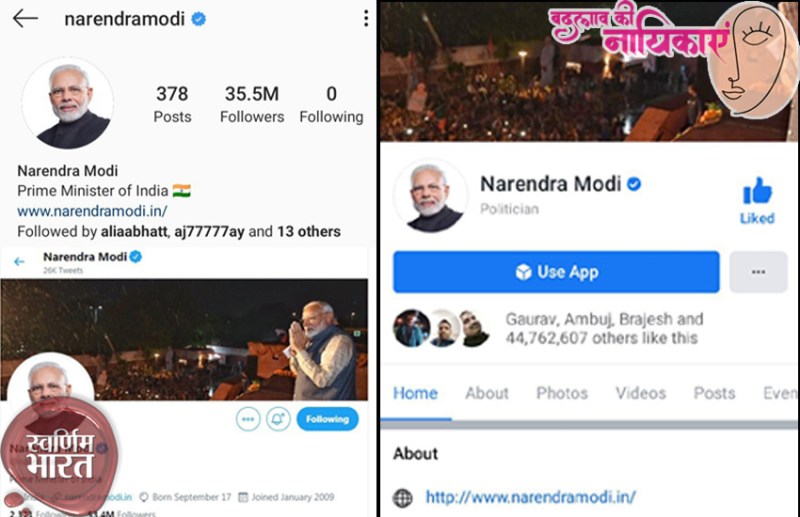Tap the globe icon beside the website
The height and width of the screenshot is (517, 800).
pos(403,497)
